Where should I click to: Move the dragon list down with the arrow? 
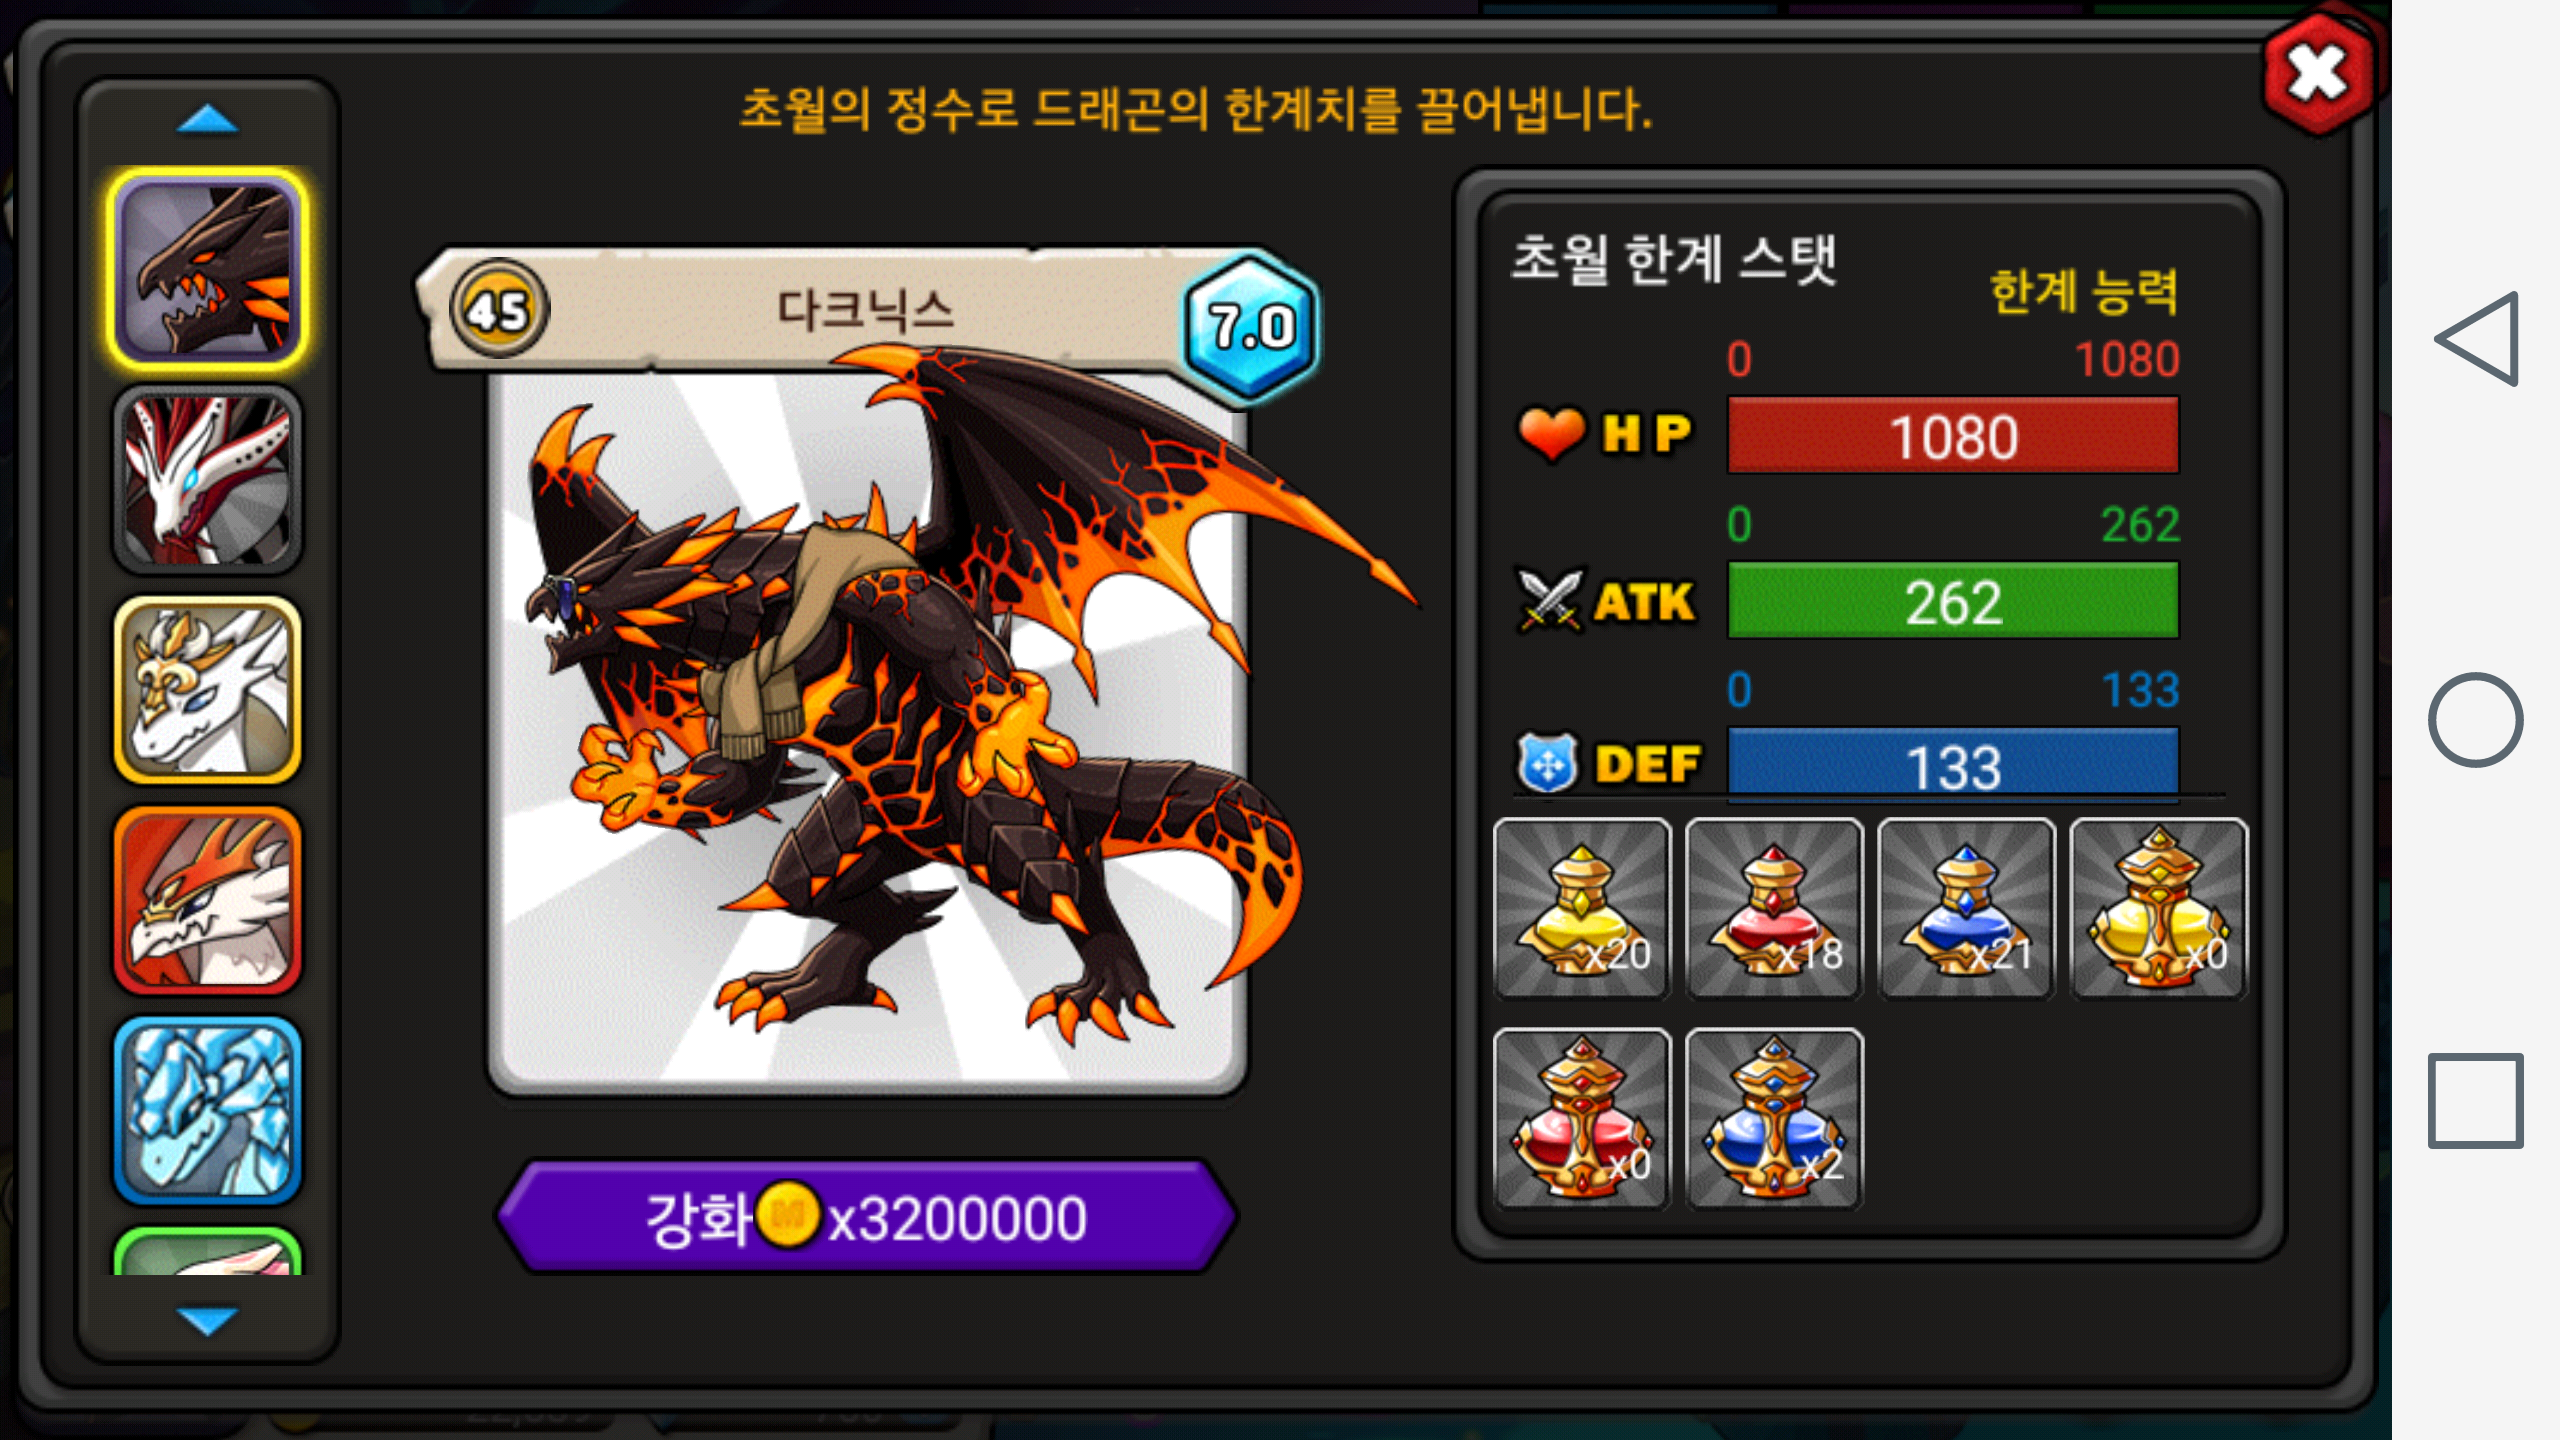pos(207,1320)
